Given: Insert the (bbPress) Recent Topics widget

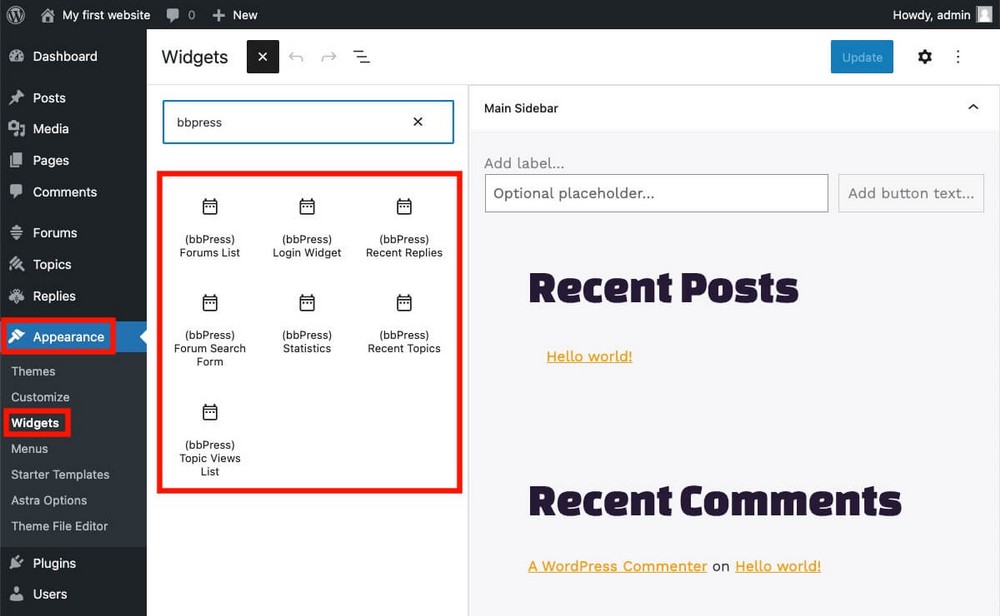Looking at the screenshot, I should tap(404, 324).
